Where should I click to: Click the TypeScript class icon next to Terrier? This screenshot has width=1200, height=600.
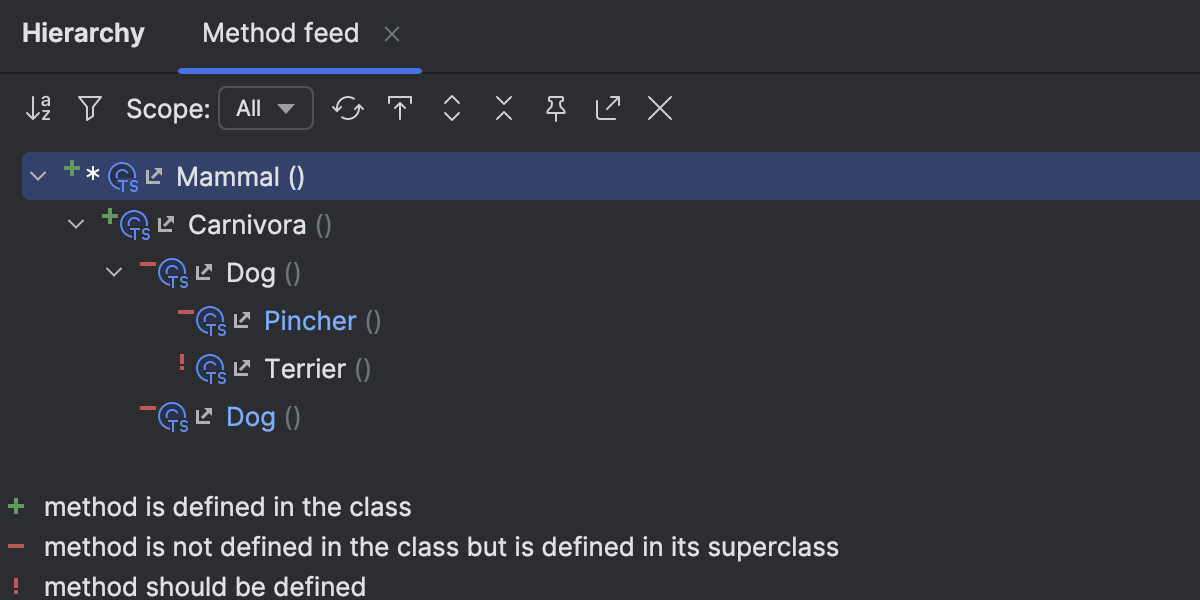click(x=213, y=368)
